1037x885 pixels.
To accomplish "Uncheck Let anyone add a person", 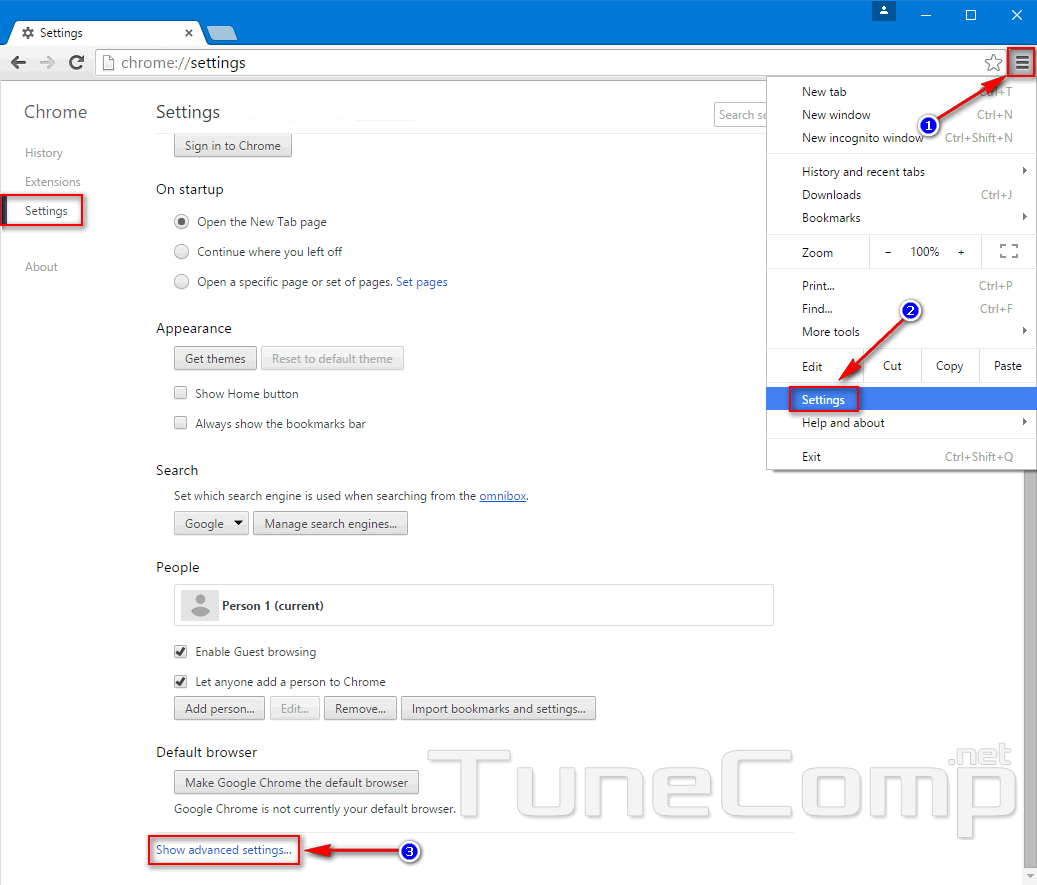I will (x=181, y=681).
